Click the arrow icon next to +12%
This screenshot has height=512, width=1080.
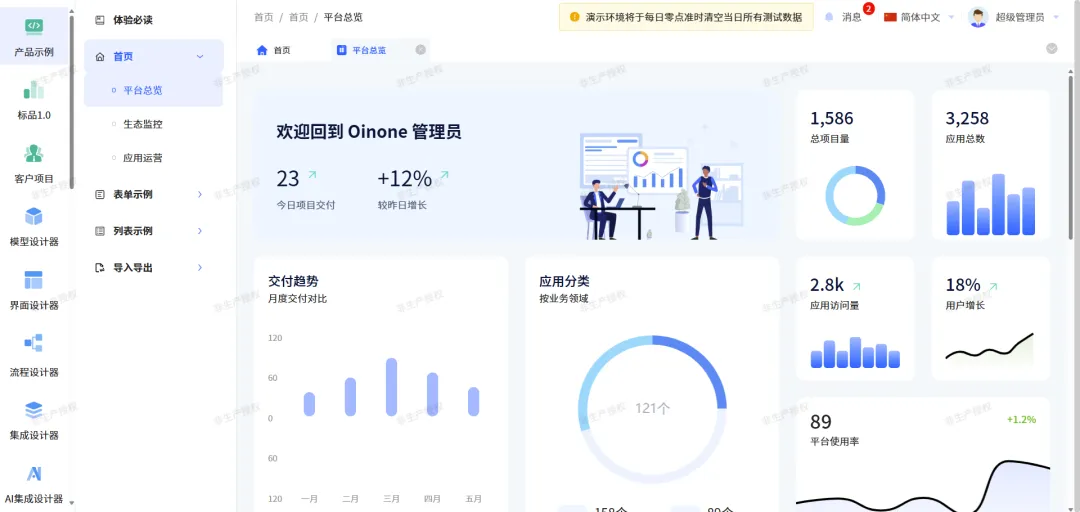[444, 176]
